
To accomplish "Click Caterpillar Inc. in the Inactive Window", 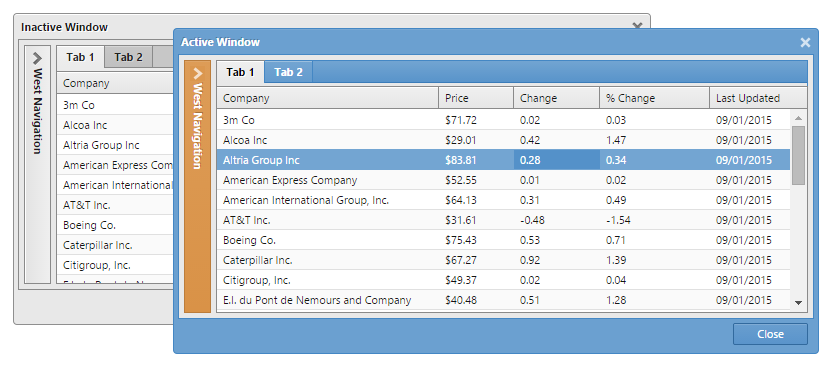I will click(98, 245).
